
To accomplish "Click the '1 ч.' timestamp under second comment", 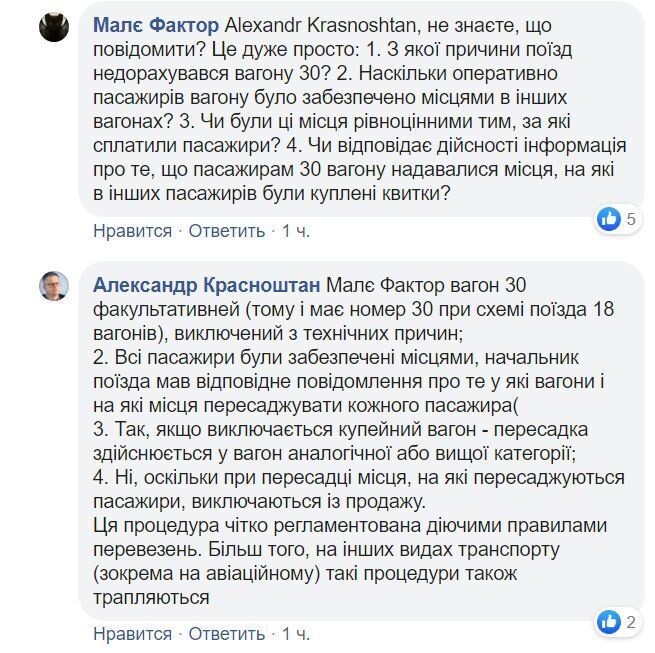I will tap(296, 634).
